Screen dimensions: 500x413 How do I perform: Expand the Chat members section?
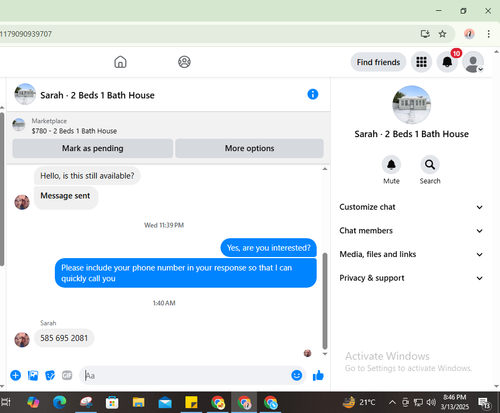click(411, 231)
